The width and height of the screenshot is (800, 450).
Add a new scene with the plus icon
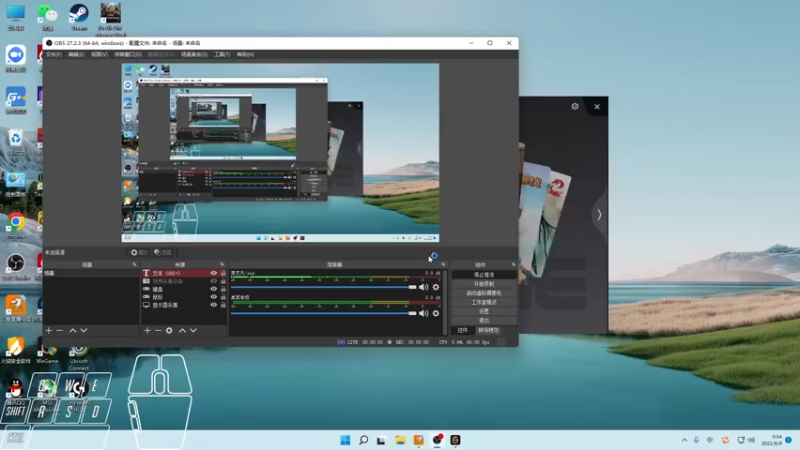48,331
